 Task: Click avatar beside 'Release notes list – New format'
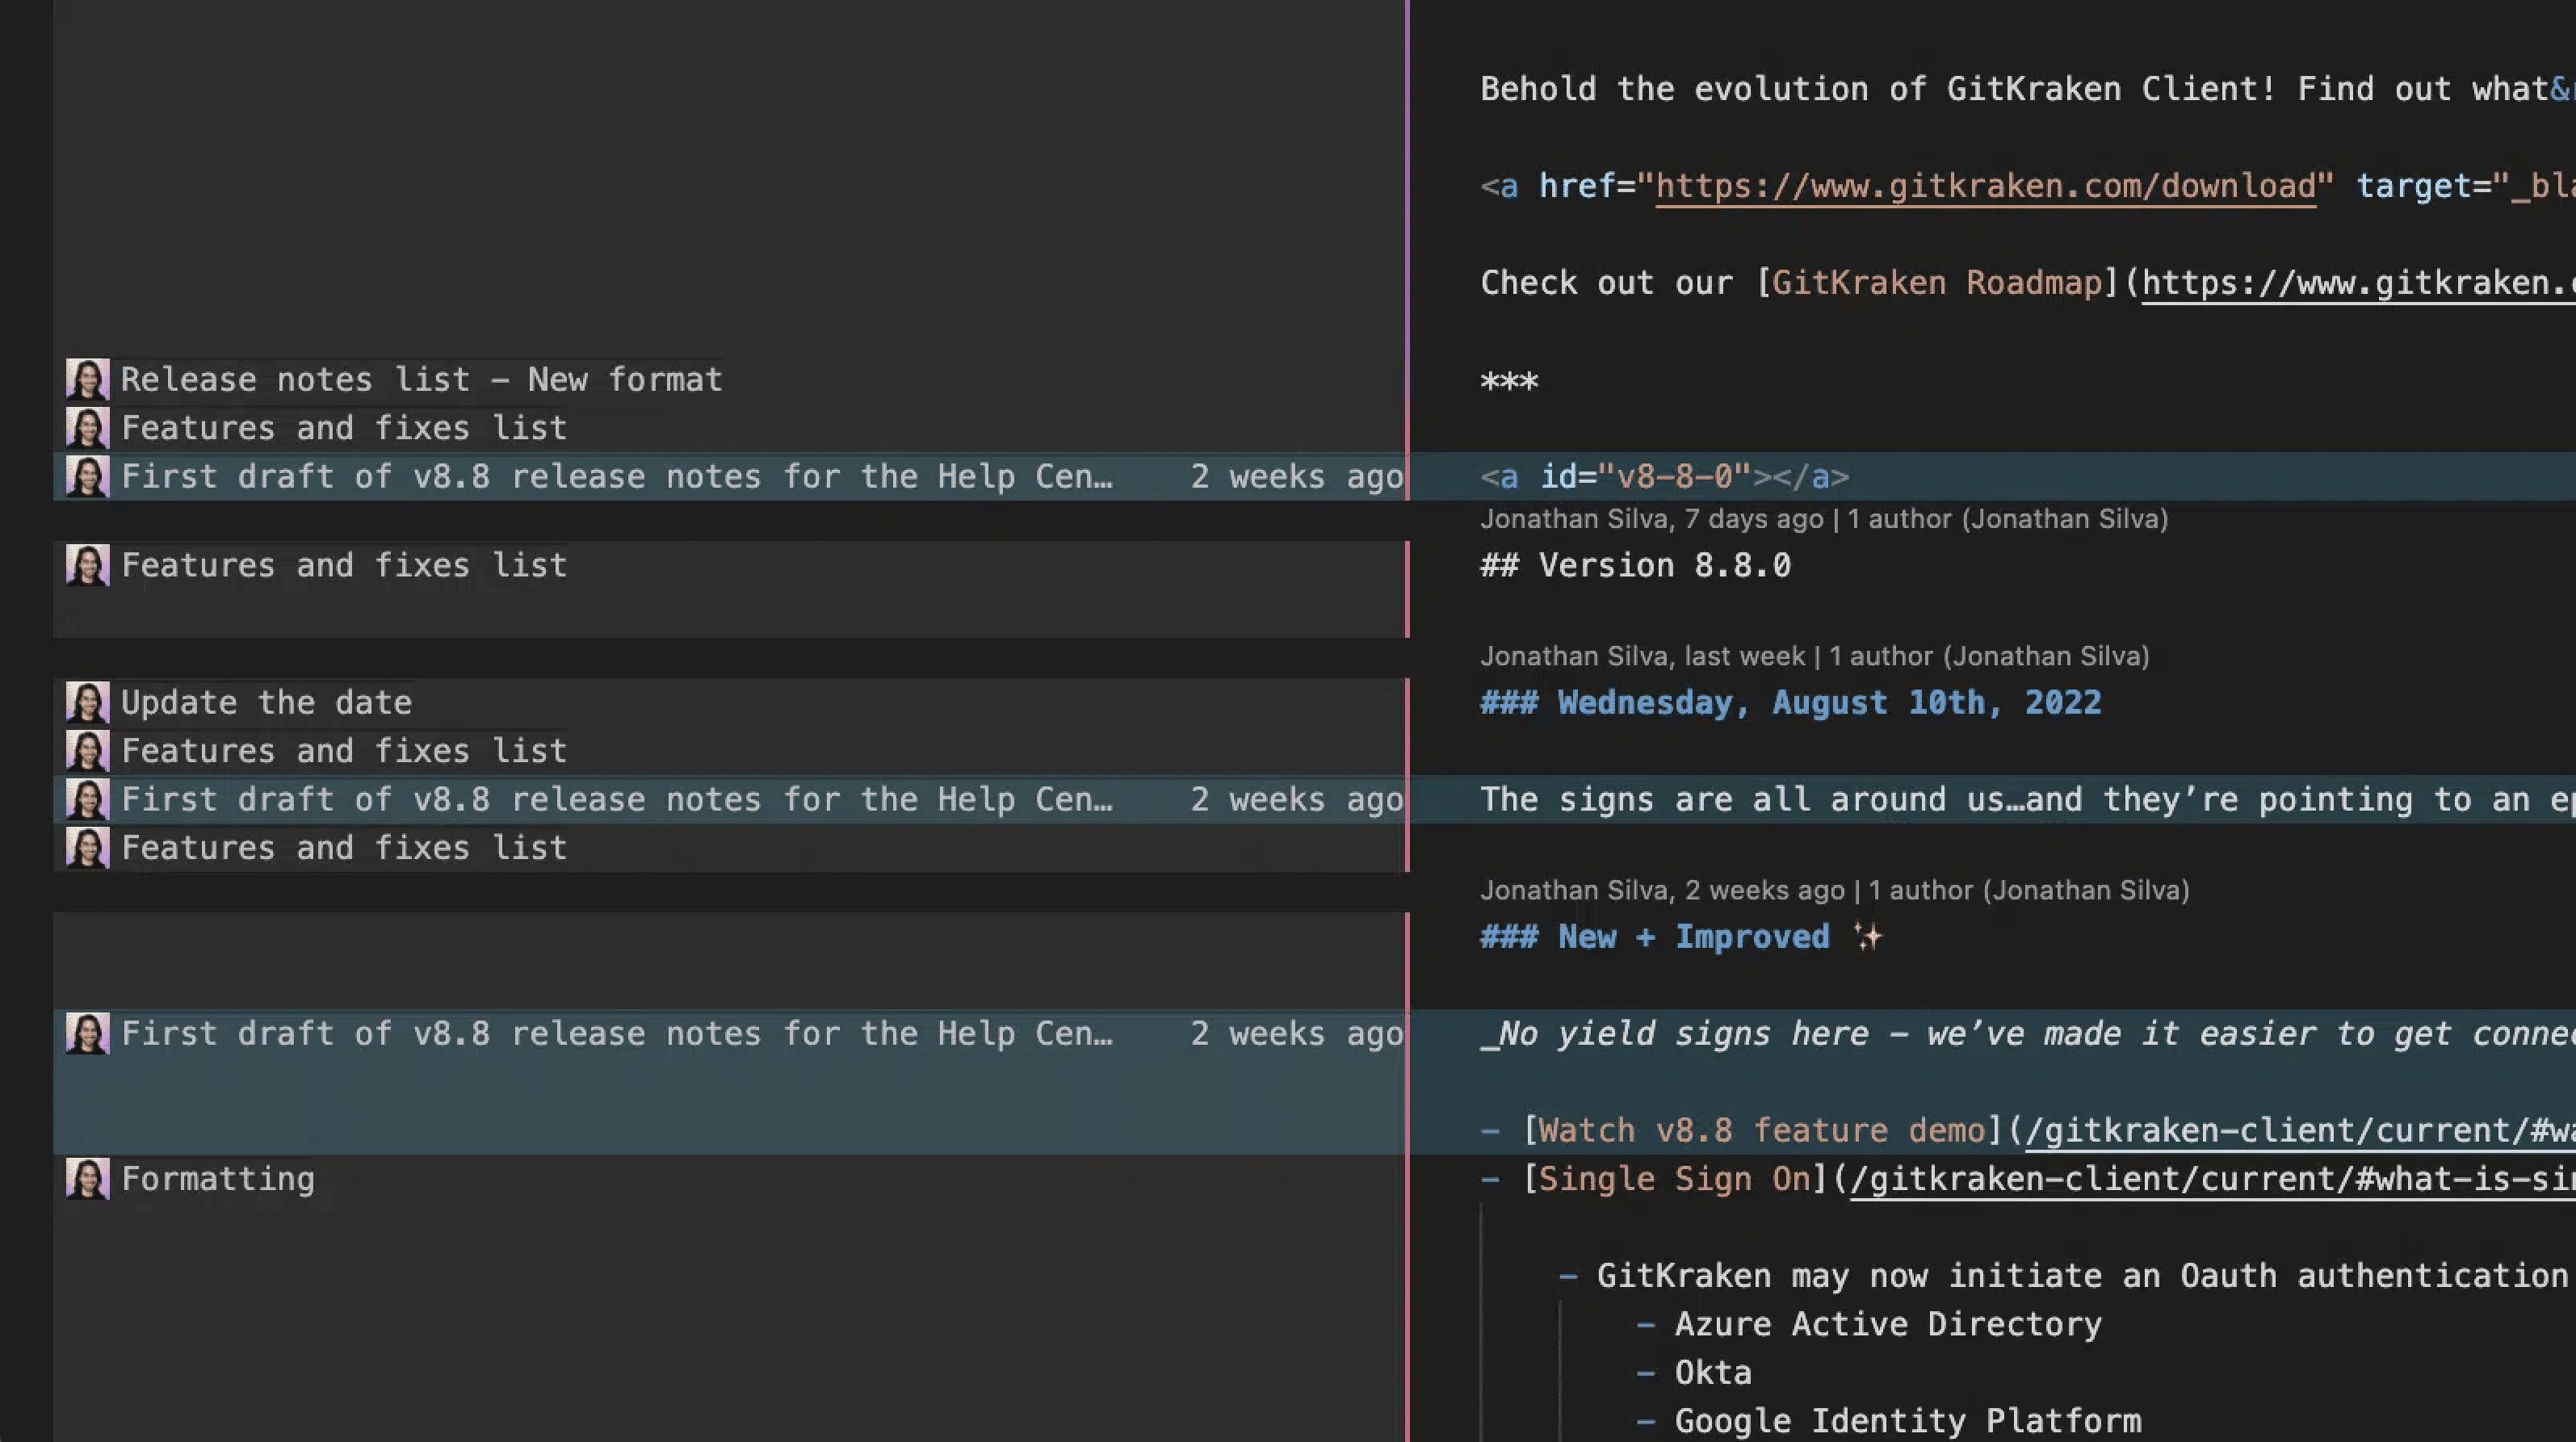click(x=87, y=379)
